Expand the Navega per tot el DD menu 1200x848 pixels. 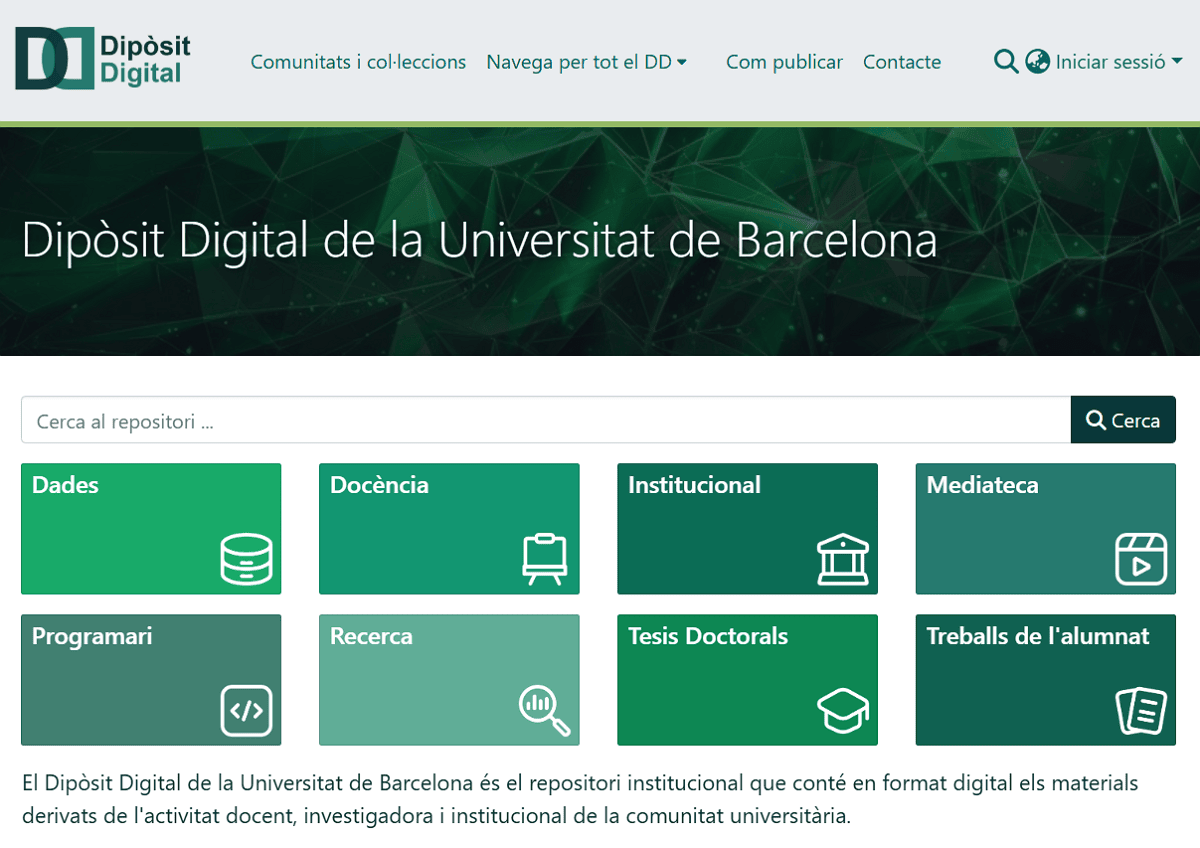click(x=586, y=62)
